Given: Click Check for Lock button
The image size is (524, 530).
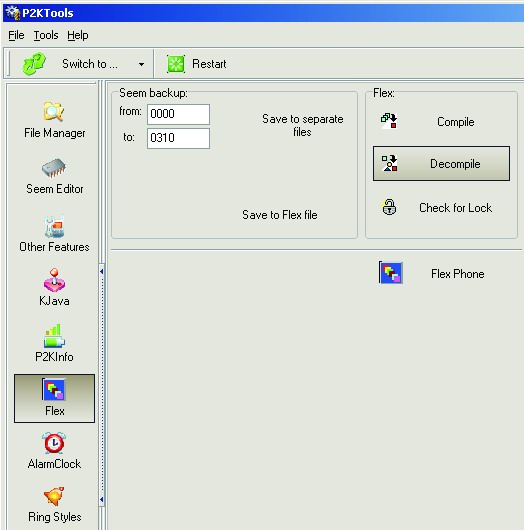Looking at the screenshot, I should 441,208.
